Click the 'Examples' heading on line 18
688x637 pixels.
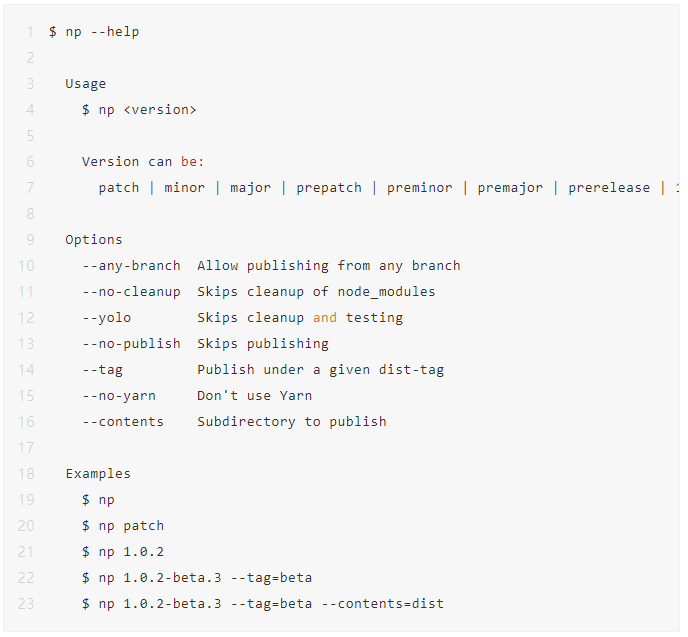point(98,474)
